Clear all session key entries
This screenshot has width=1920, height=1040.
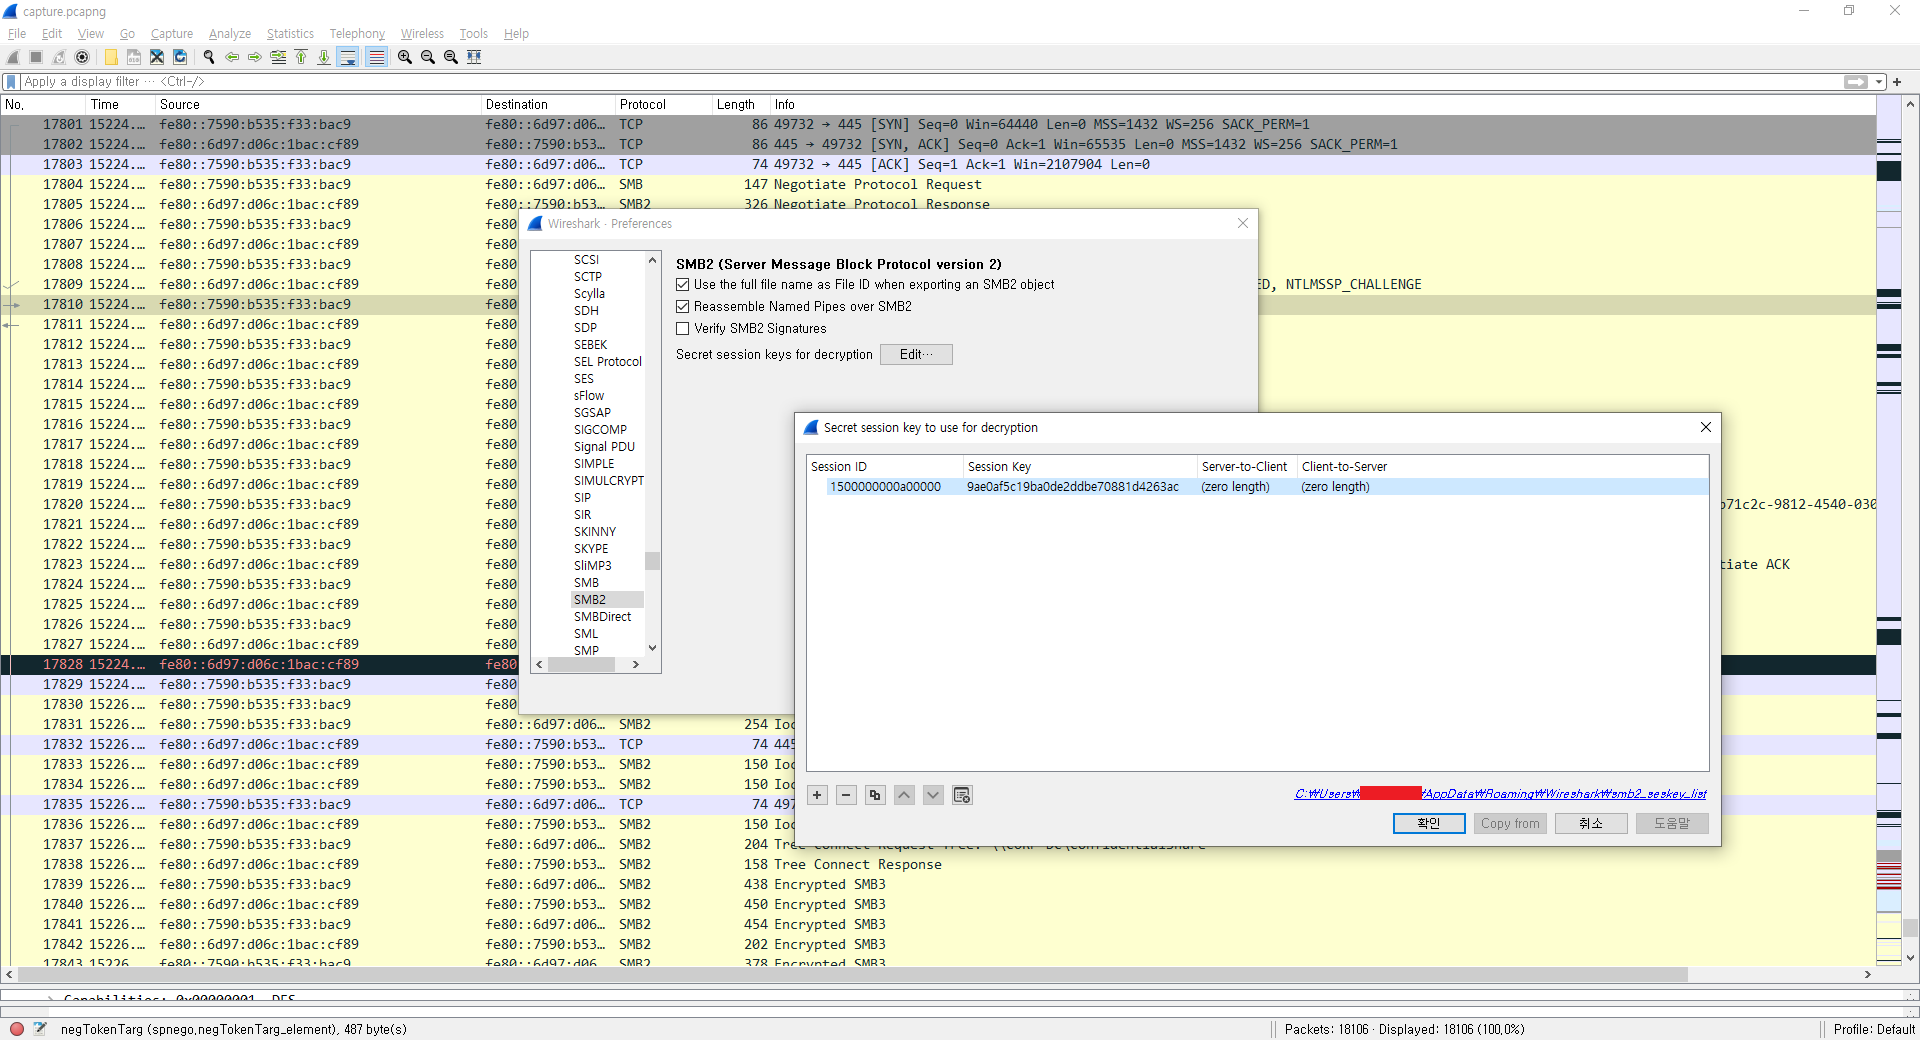(x=962, y=795)
